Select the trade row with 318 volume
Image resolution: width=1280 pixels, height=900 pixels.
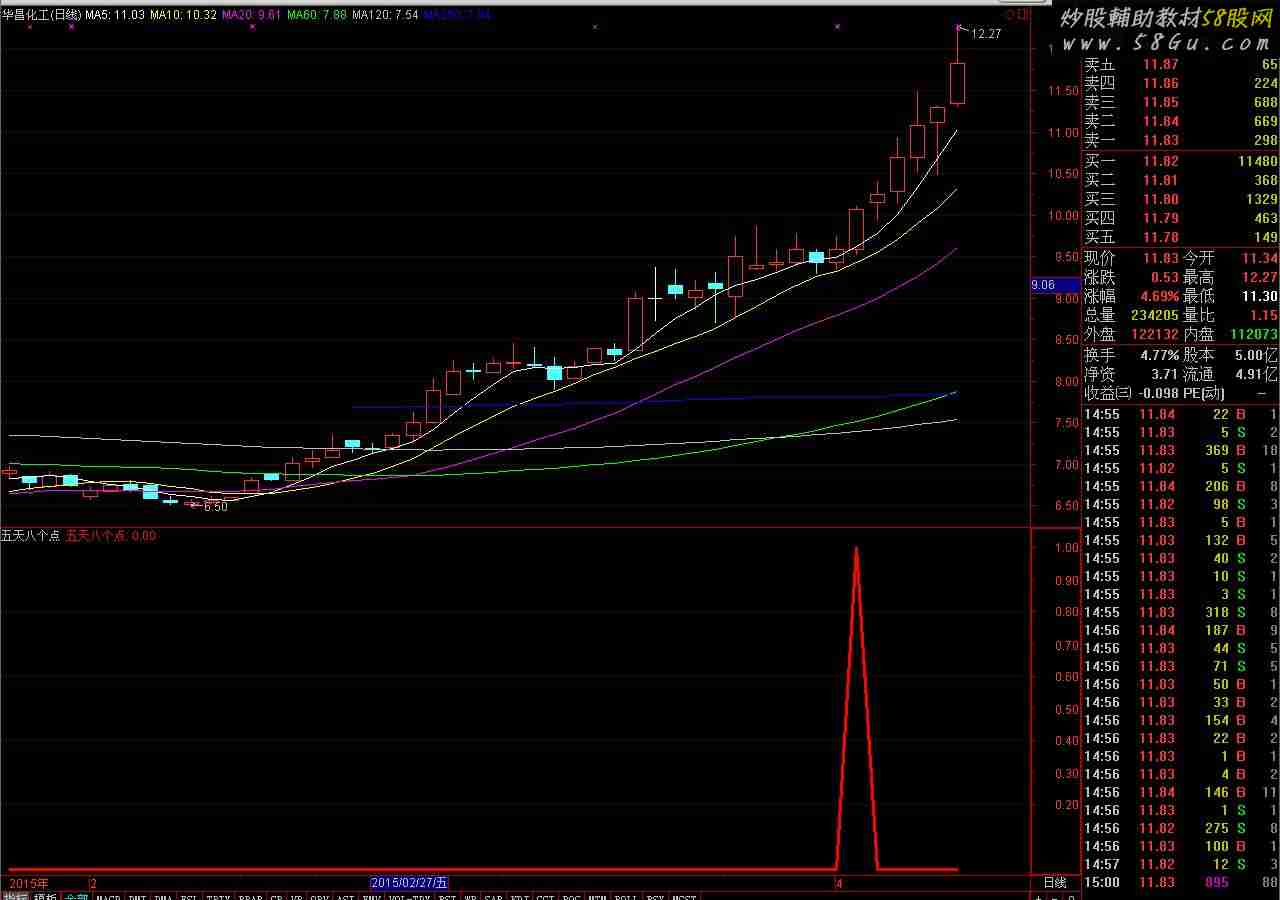(x=1182, y=612)
